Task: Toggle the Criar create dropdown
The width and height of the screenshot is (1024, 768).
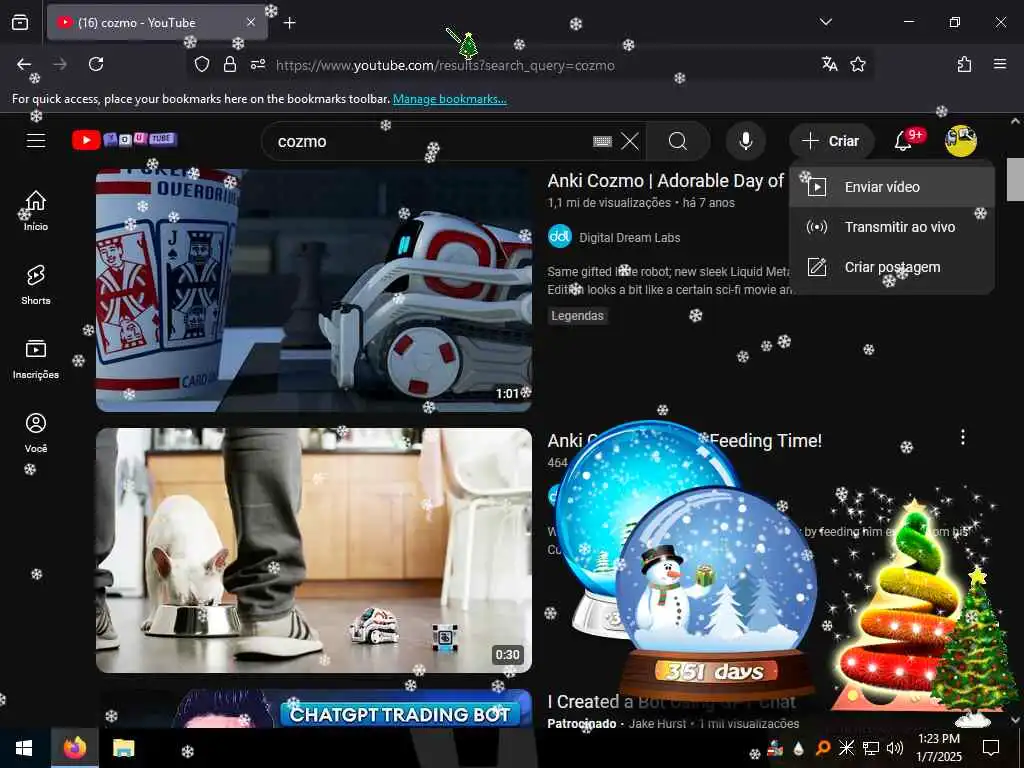Action: point(831,141)
